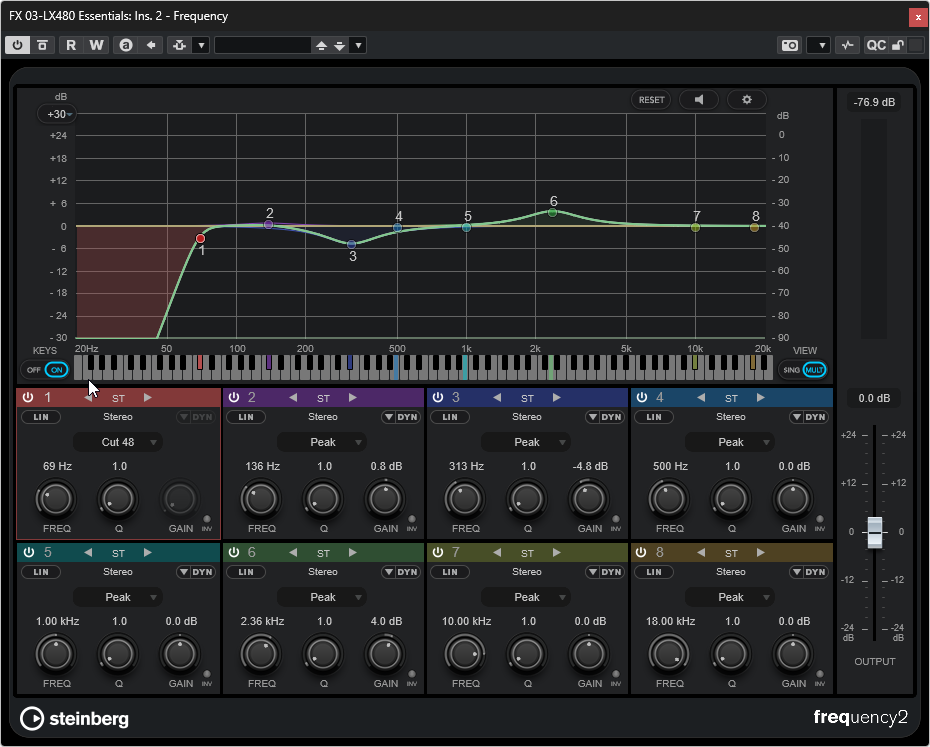Open the band 3 Peak filter type dropdown

(x=526, y=442)
